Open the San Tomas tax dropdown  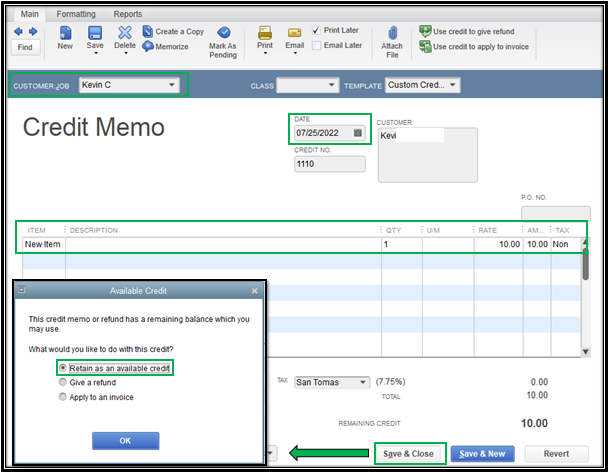[362, 382]
